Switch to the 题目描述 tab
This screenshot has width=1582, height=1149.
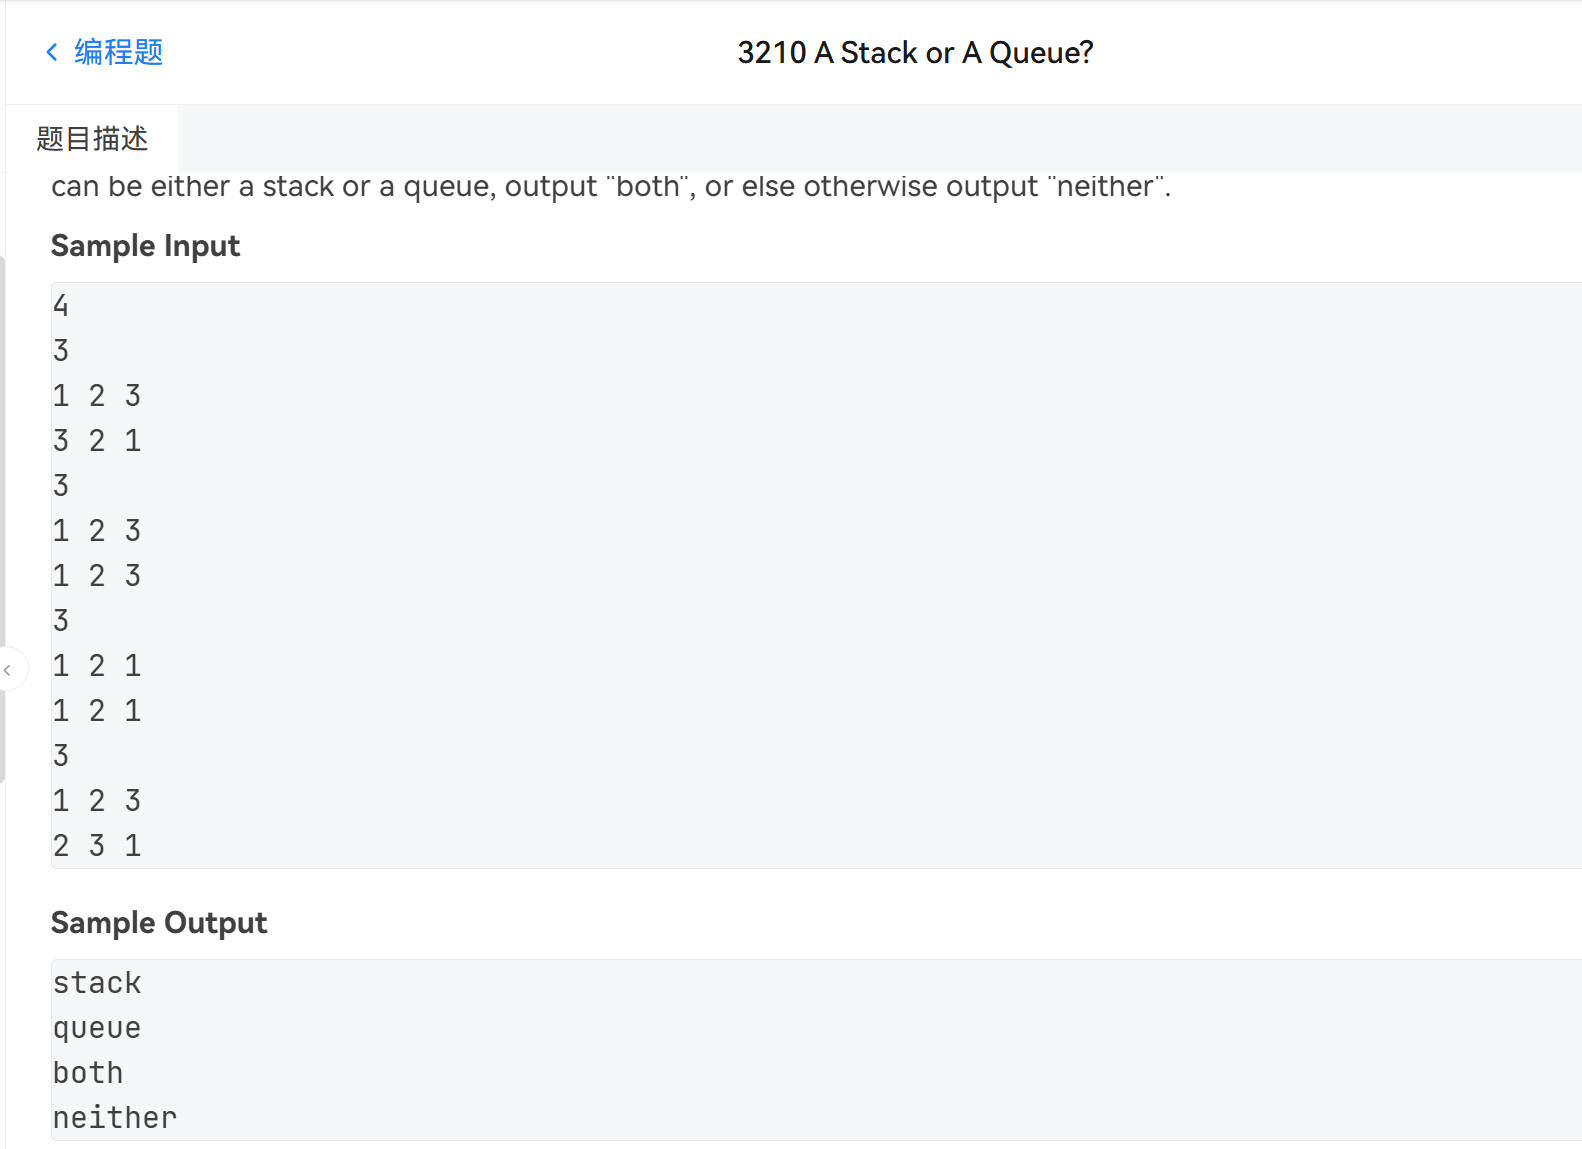[x=89, y=139]
